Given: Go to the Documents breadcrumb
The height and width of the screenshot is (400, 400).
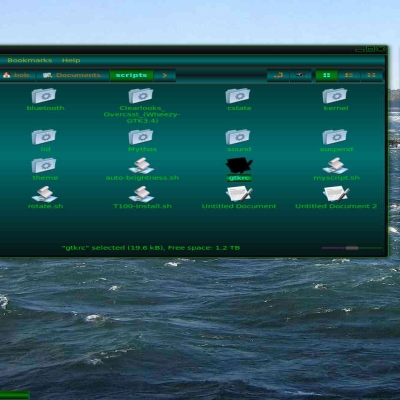Looking at the screenshot, I should pyautogui.click(x=72, y=75).
